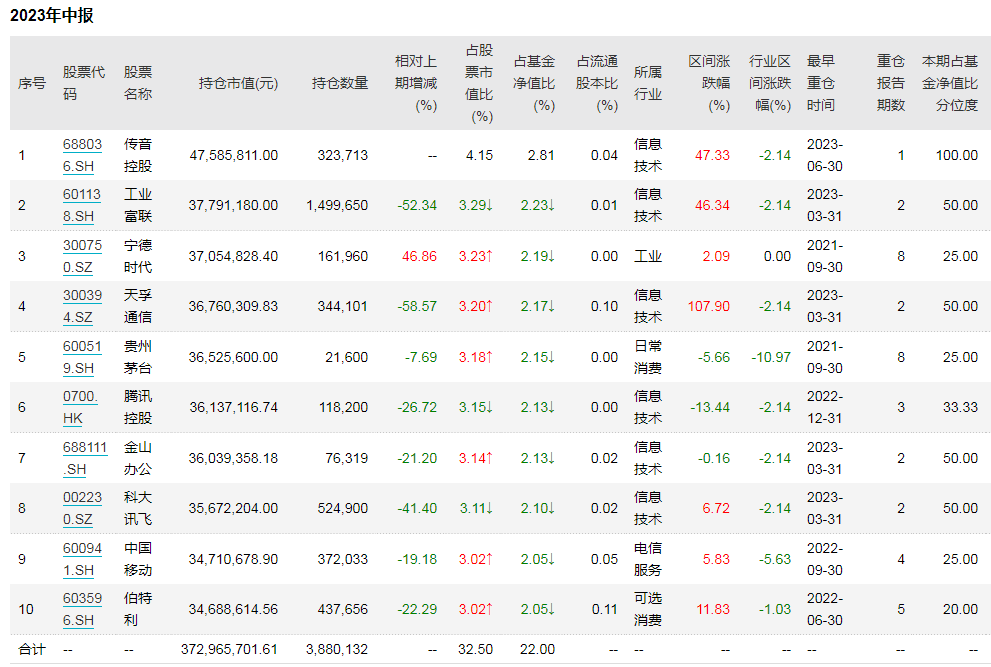This screenshot has width=991, height=667.
Task: Click the total stock ratio 32.50
Action: [475, 649]
